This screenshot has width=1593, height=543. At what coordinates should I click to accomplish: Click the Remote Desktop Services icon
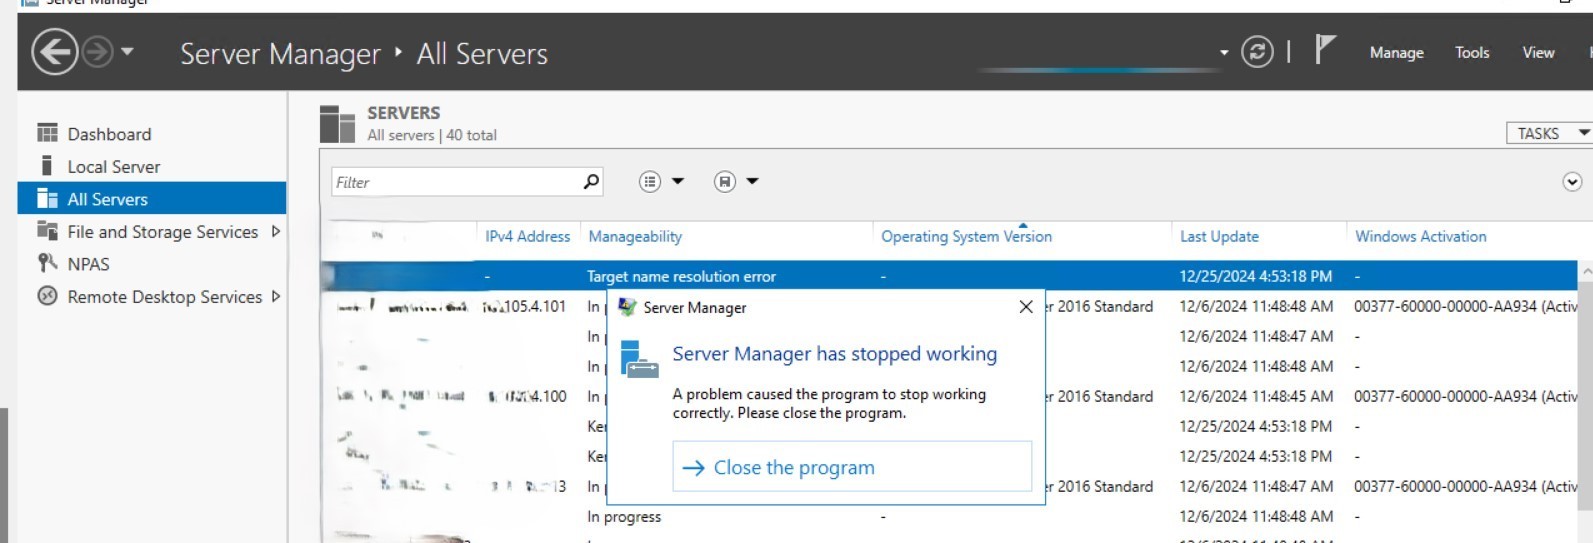47,296
